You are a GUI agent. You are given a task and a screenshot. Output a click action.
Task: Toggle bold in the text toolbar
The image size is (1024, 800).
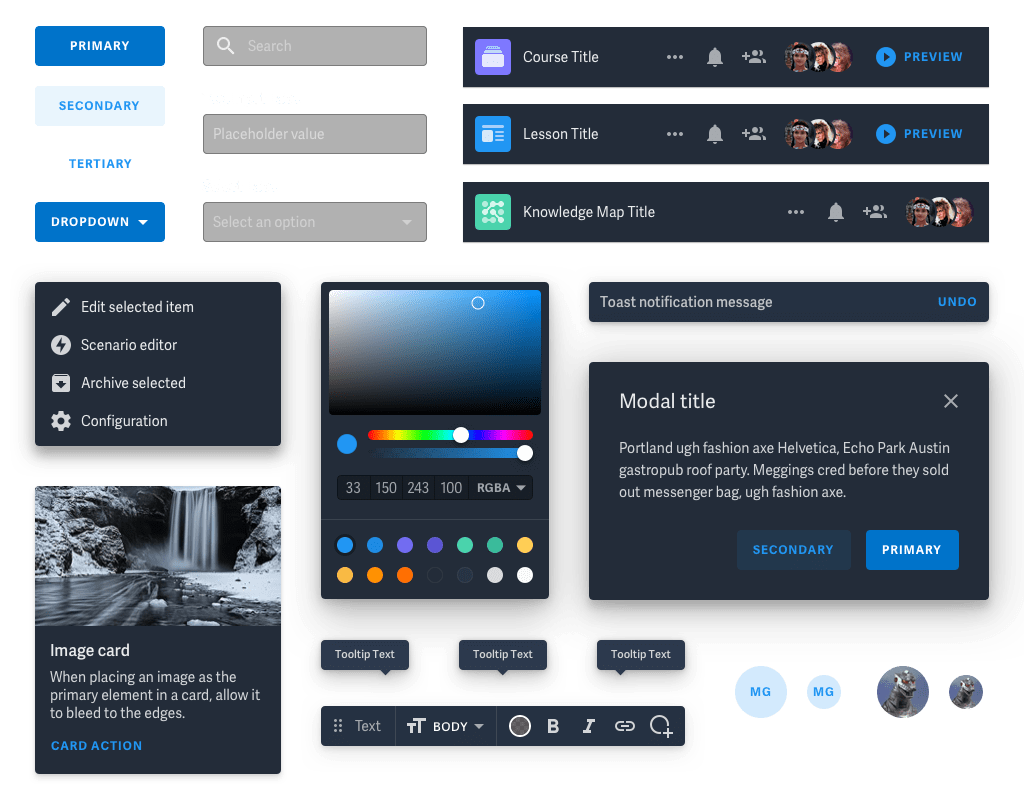(x=553, y=726)
